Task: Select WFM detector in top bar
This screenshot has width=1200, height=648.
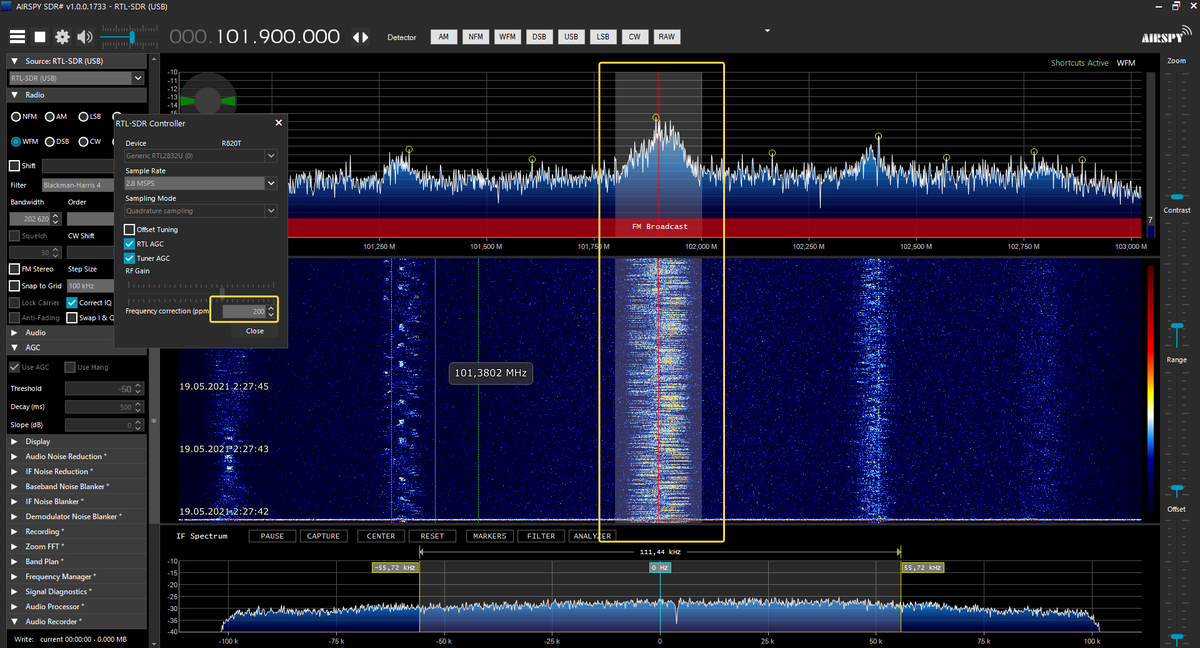Action: click(507, 37)
